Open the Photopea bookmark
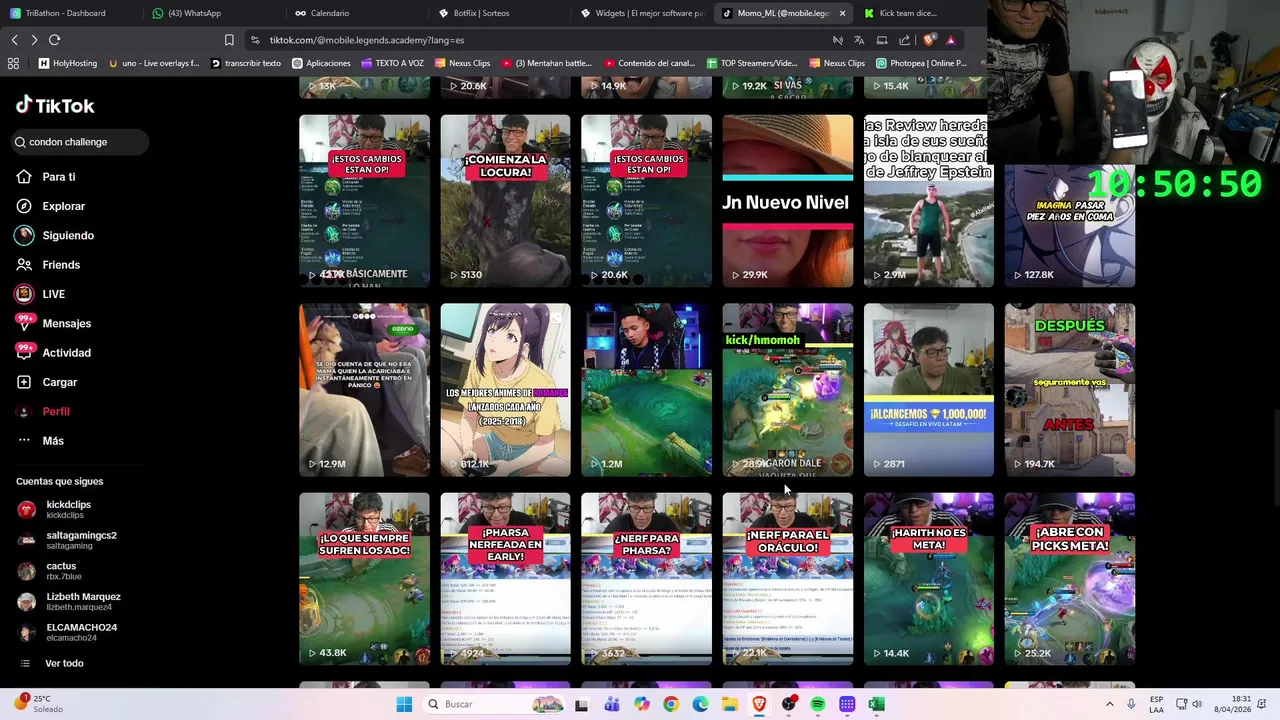This screenshot has width=1280, height=720. pyautogui.click(x=921, y=63)
